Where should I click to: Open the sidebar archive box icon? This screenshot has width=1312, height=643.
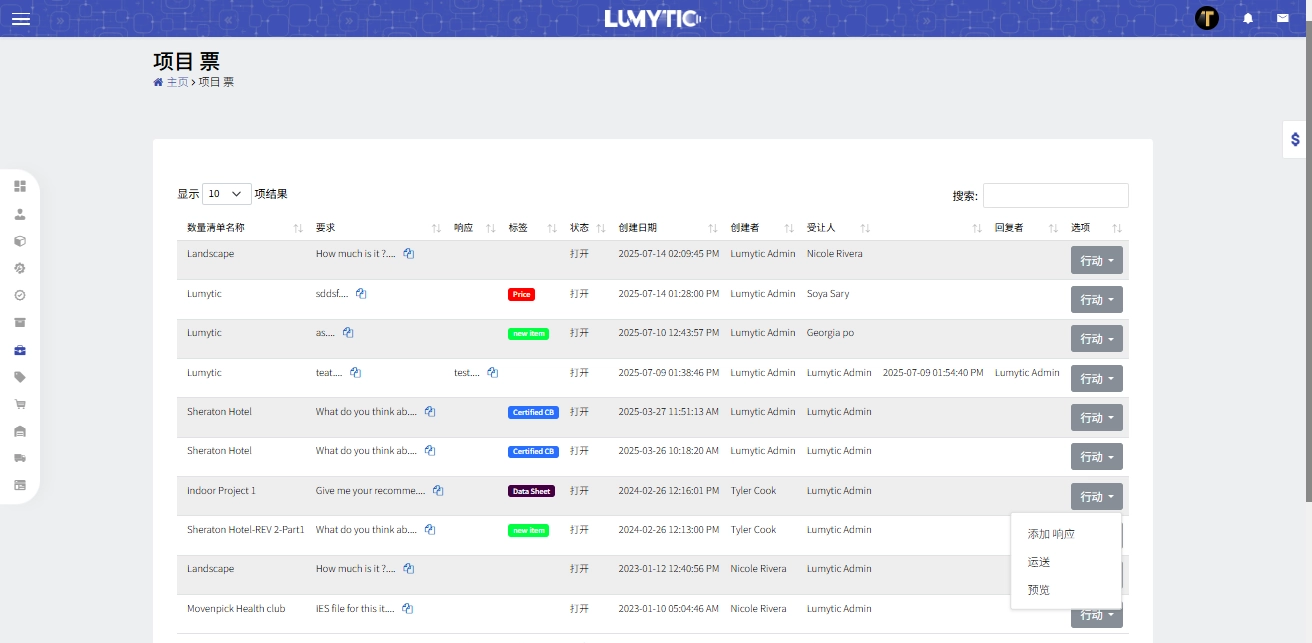click(20, 322)
